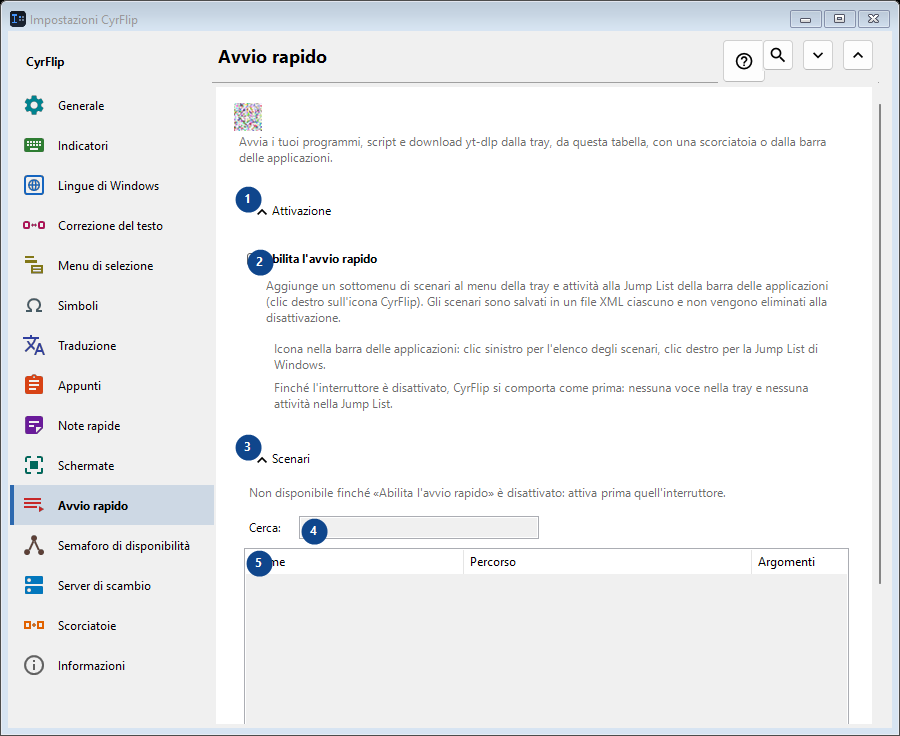Click the Note rapide note icon
This screenshot has width=900, height=736.
pyautogui.click(x=34, y=425)
